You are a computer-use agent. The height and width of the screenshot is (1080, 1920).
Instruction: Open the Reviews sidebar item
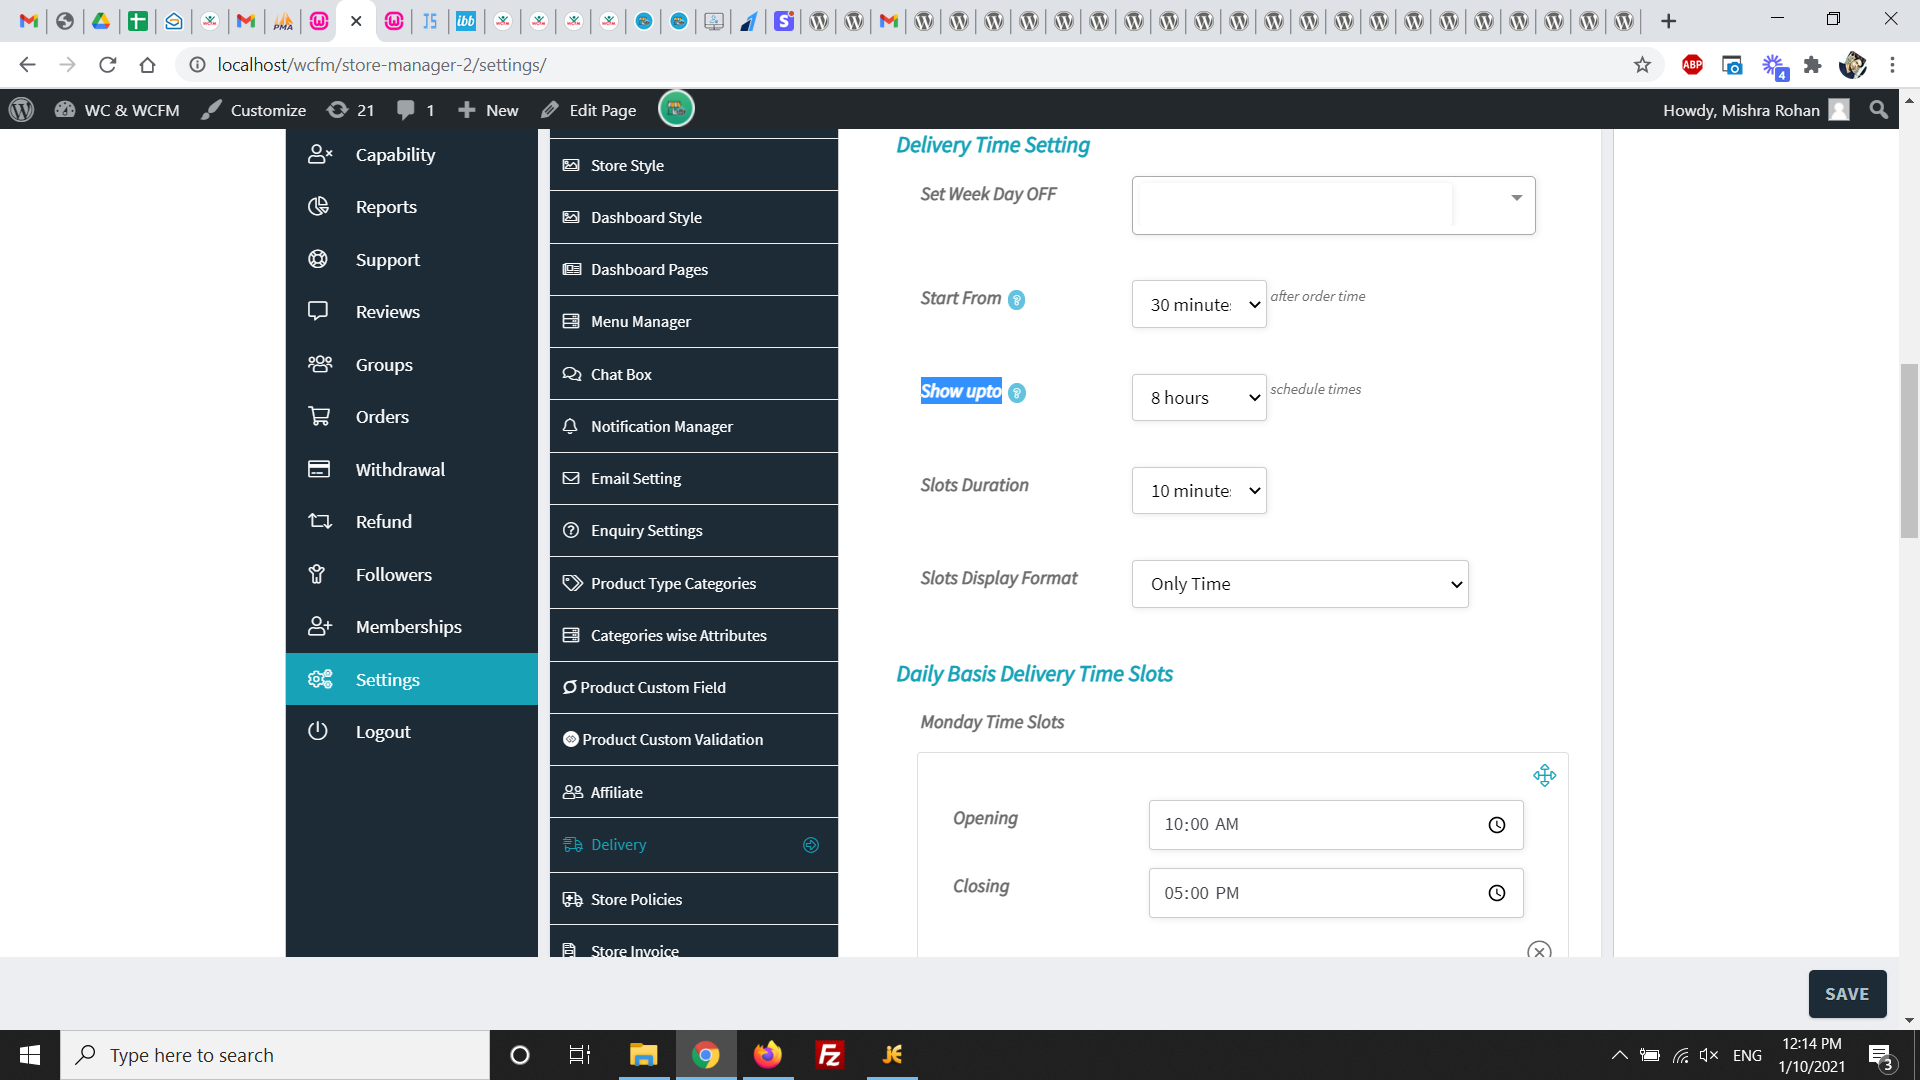pos(411,312)
